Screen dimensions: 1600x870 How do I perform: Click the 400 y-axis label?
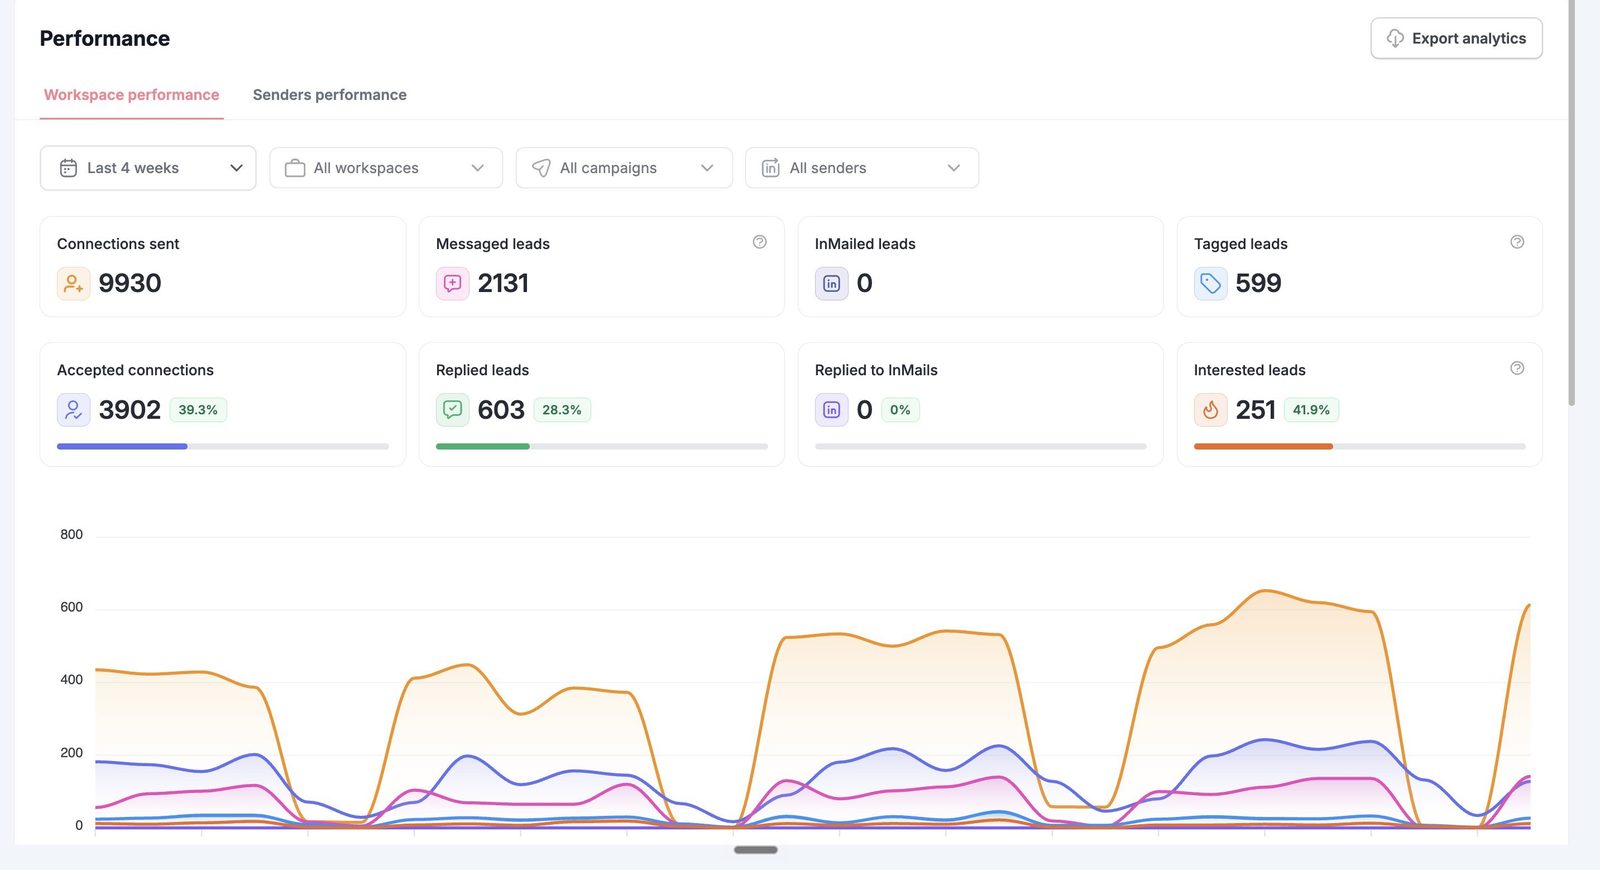pyautogui.click(x=72, y=680)
